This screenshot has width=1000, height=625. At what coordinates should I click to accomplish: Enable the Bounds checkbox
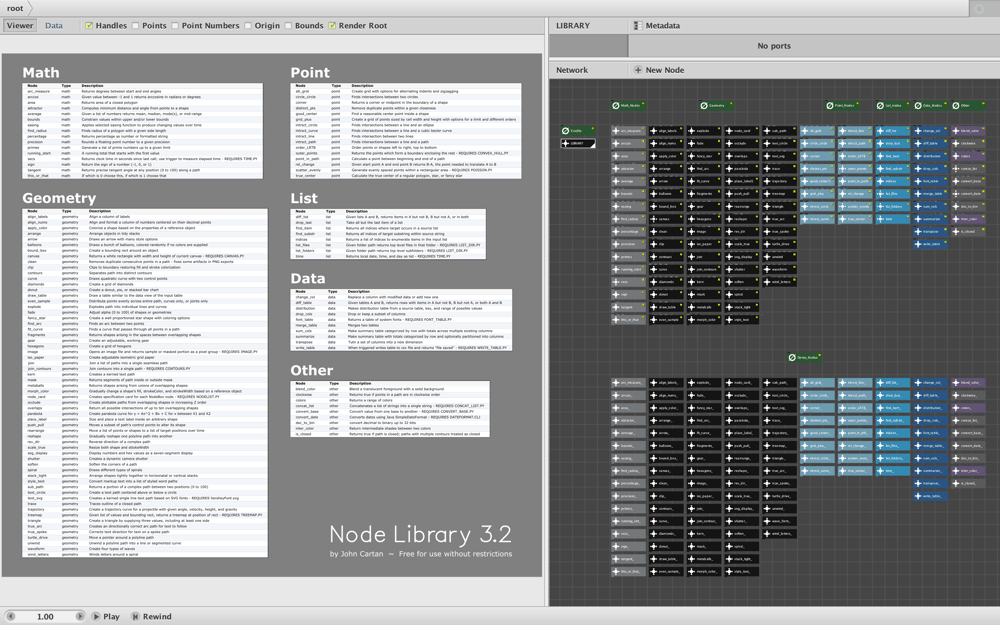point(288,26)
